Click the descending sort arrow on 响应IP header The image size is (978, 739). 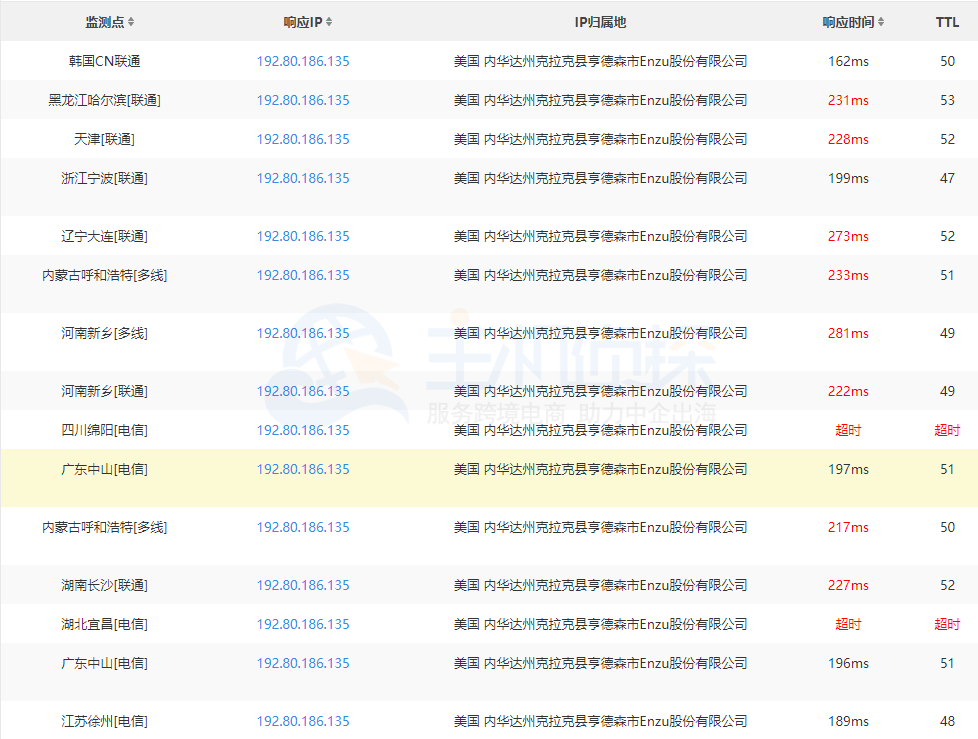click(x=329, y=23)
